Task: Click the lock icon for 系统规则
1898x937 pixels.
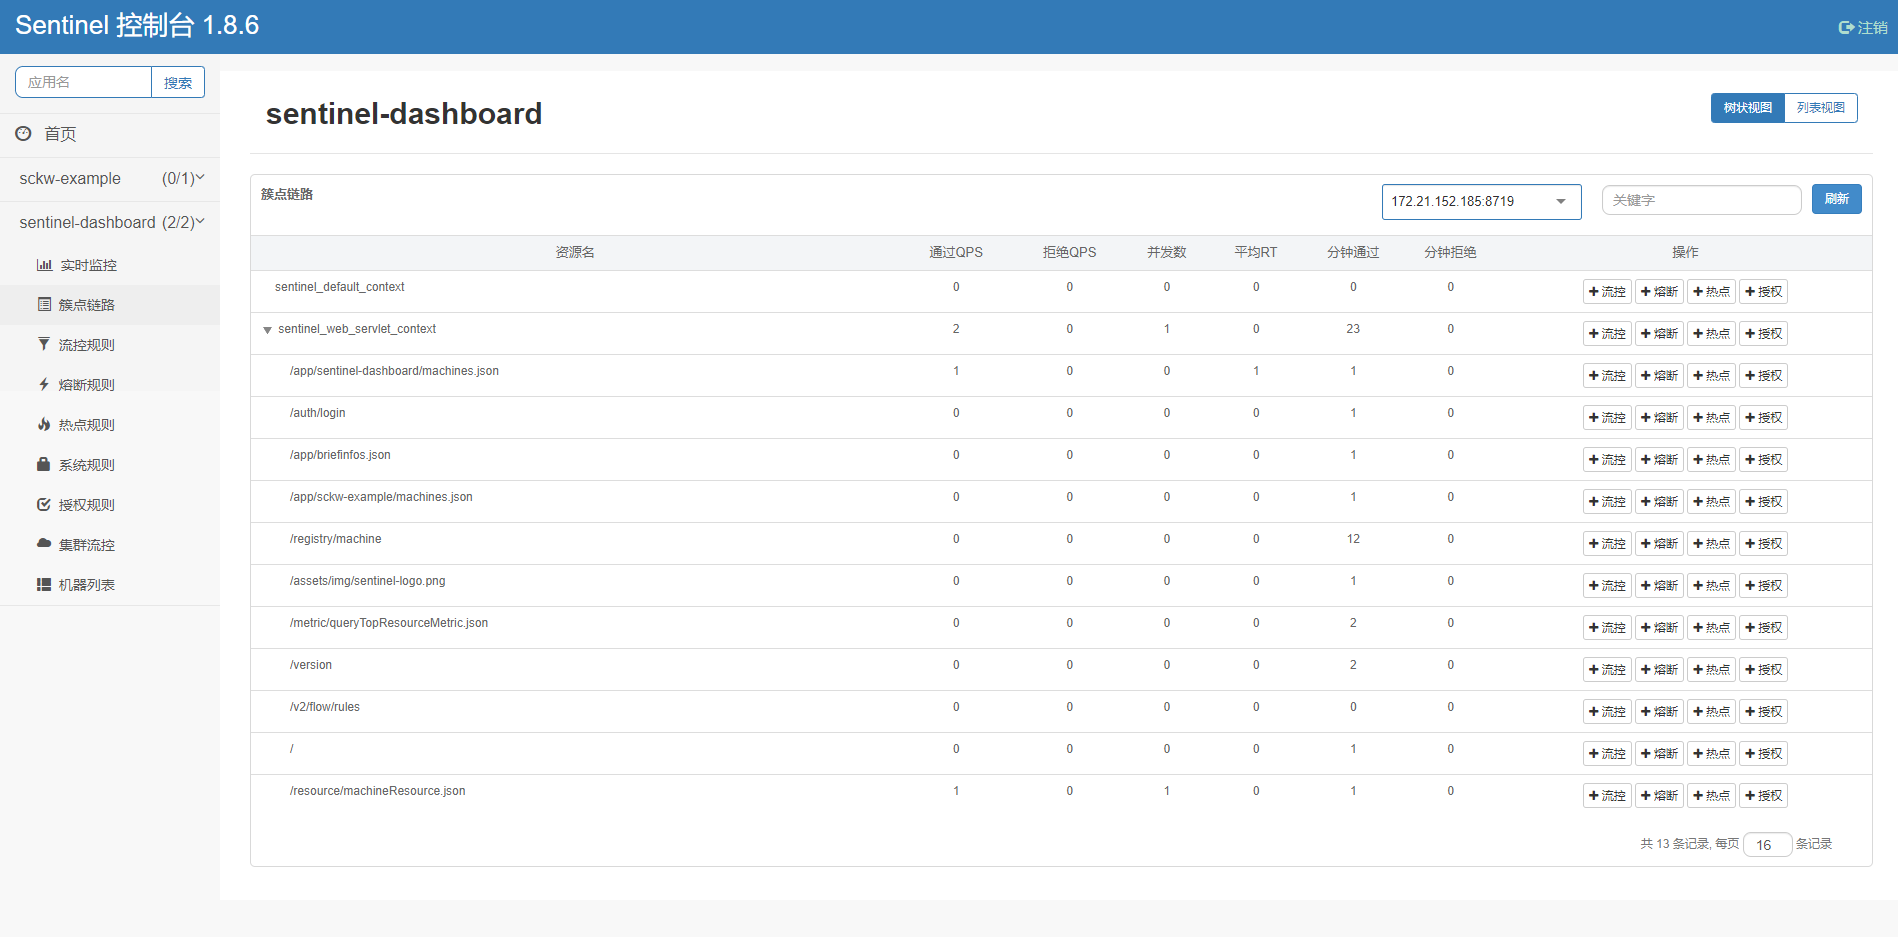Action: (x=44, y=464)
